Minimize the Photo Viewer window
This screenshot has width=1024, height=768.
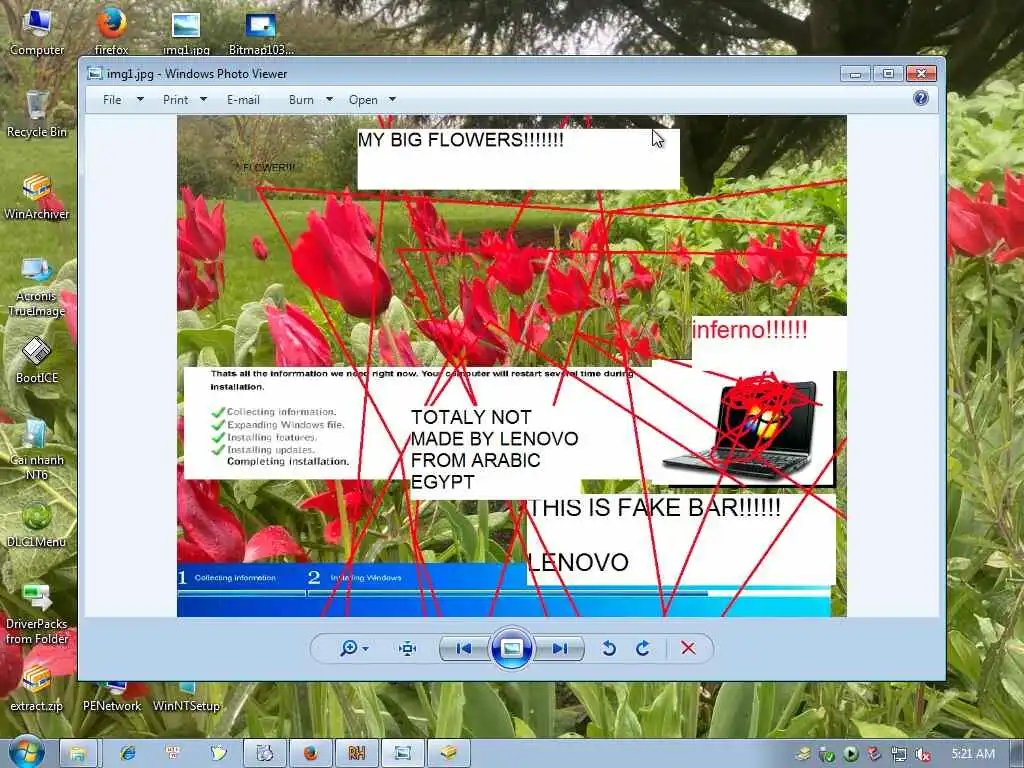[x=856, y=74]
